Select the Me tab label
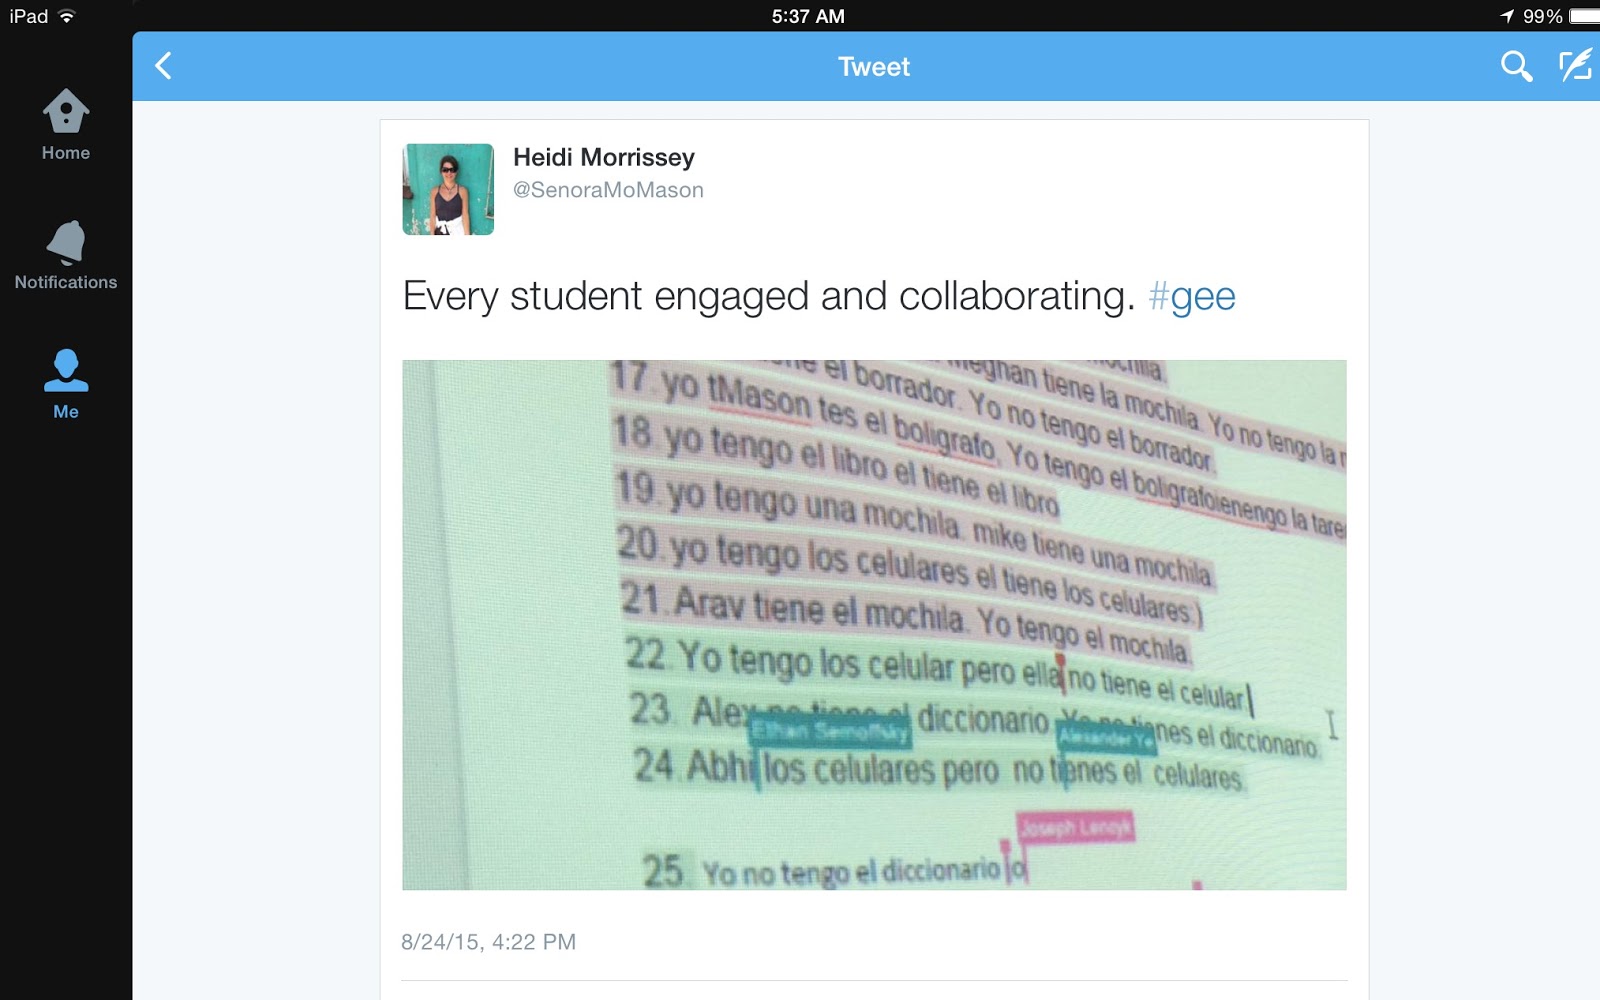The image size is (1600, 1000). (66, 412)
